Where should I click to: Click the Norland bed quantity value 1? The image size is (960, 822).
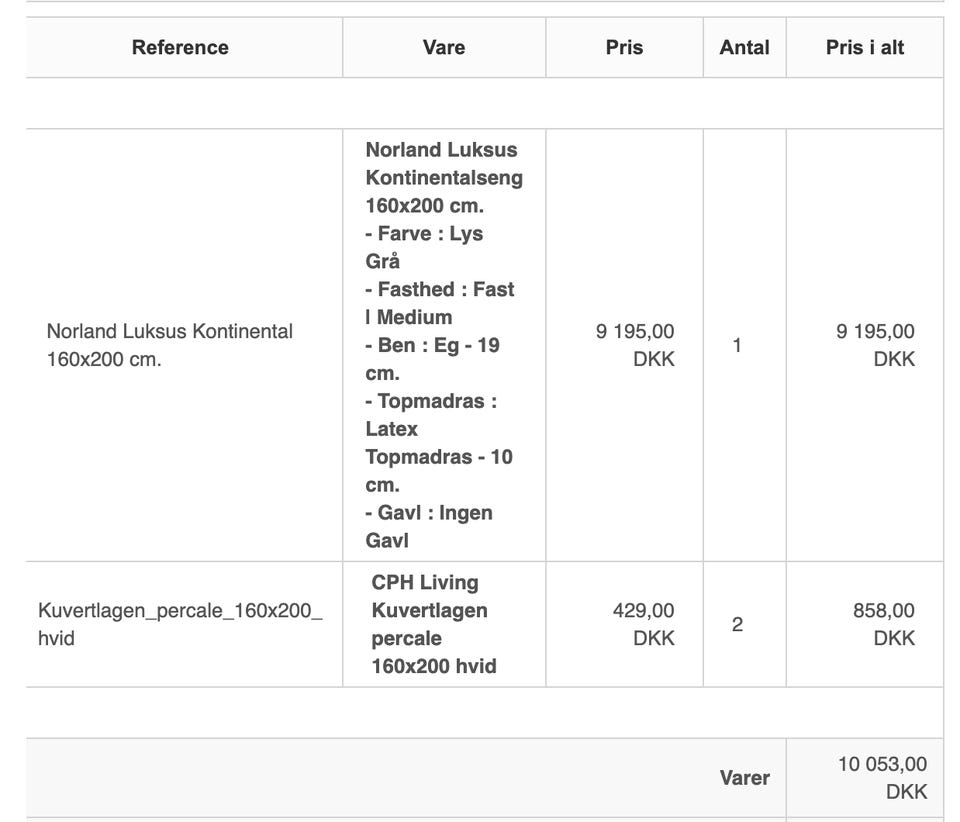(x=737, y=345)
